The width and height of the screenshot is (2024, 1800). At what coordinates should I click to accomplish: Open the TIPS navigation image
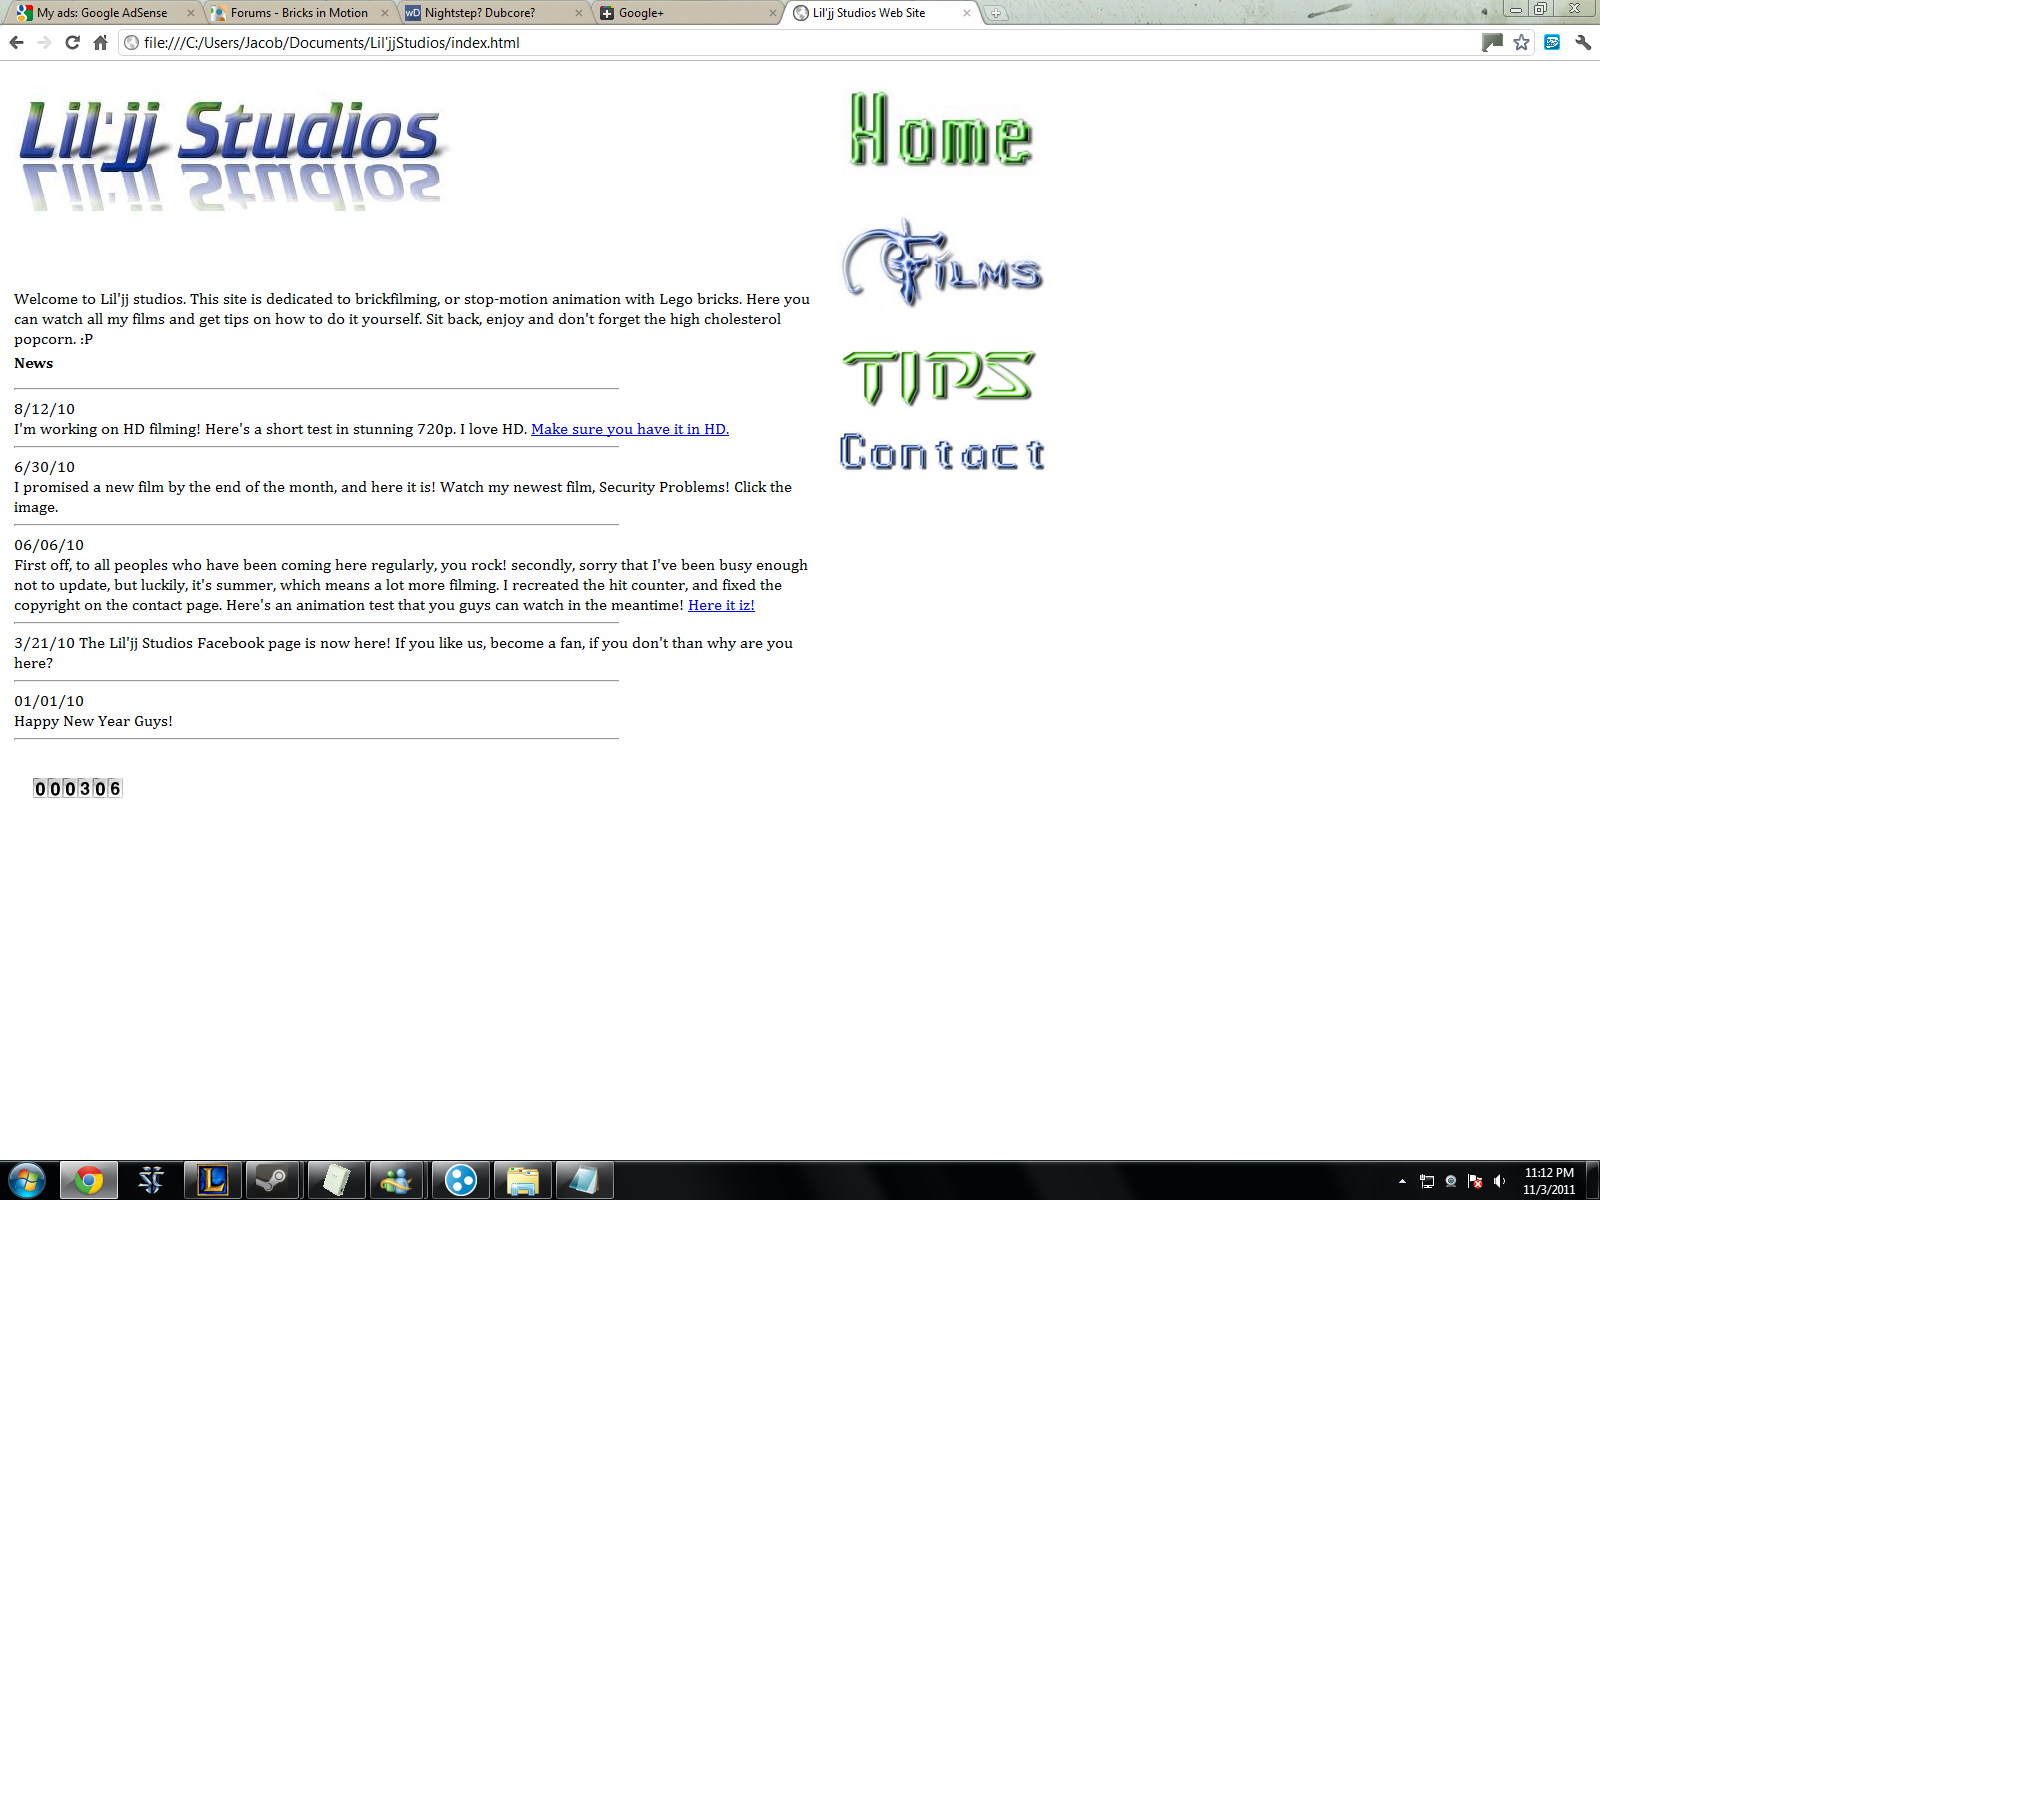938,377
